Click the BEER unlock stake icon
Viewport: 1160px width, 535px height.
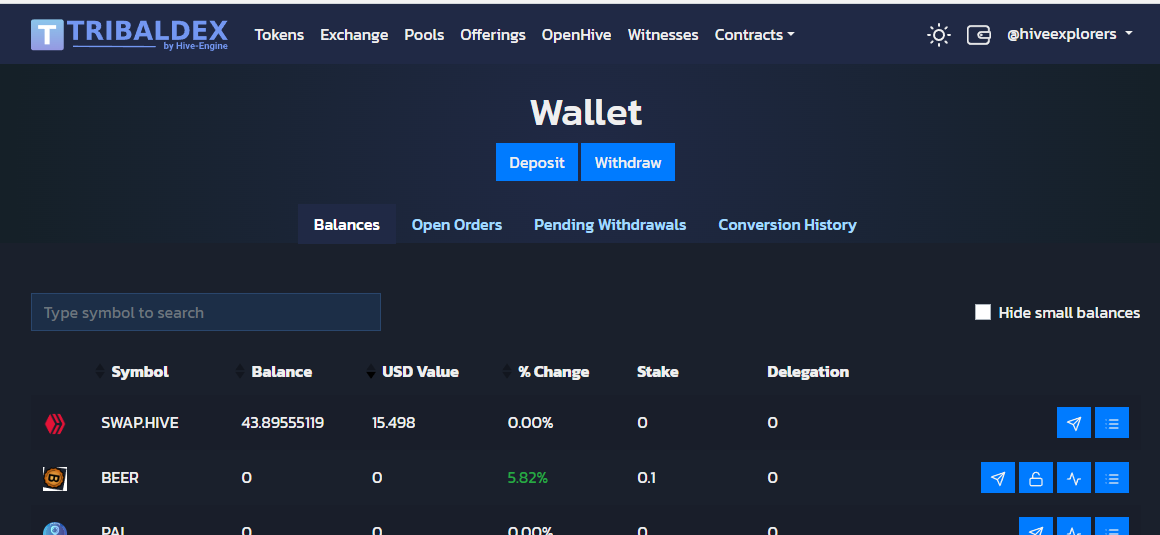[x=1036, y=477]
